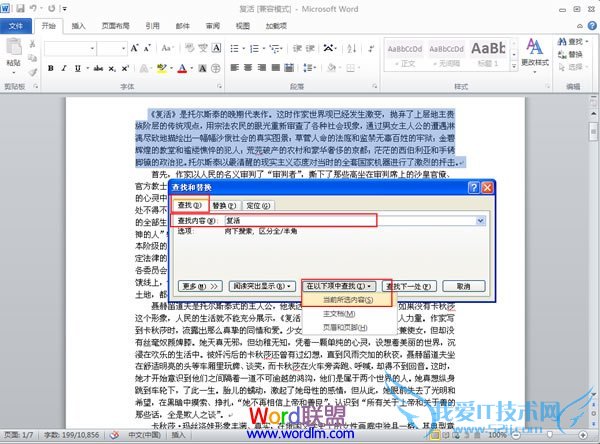
Task: Click the bulleted list icon
Action: (x=235, y=49)
